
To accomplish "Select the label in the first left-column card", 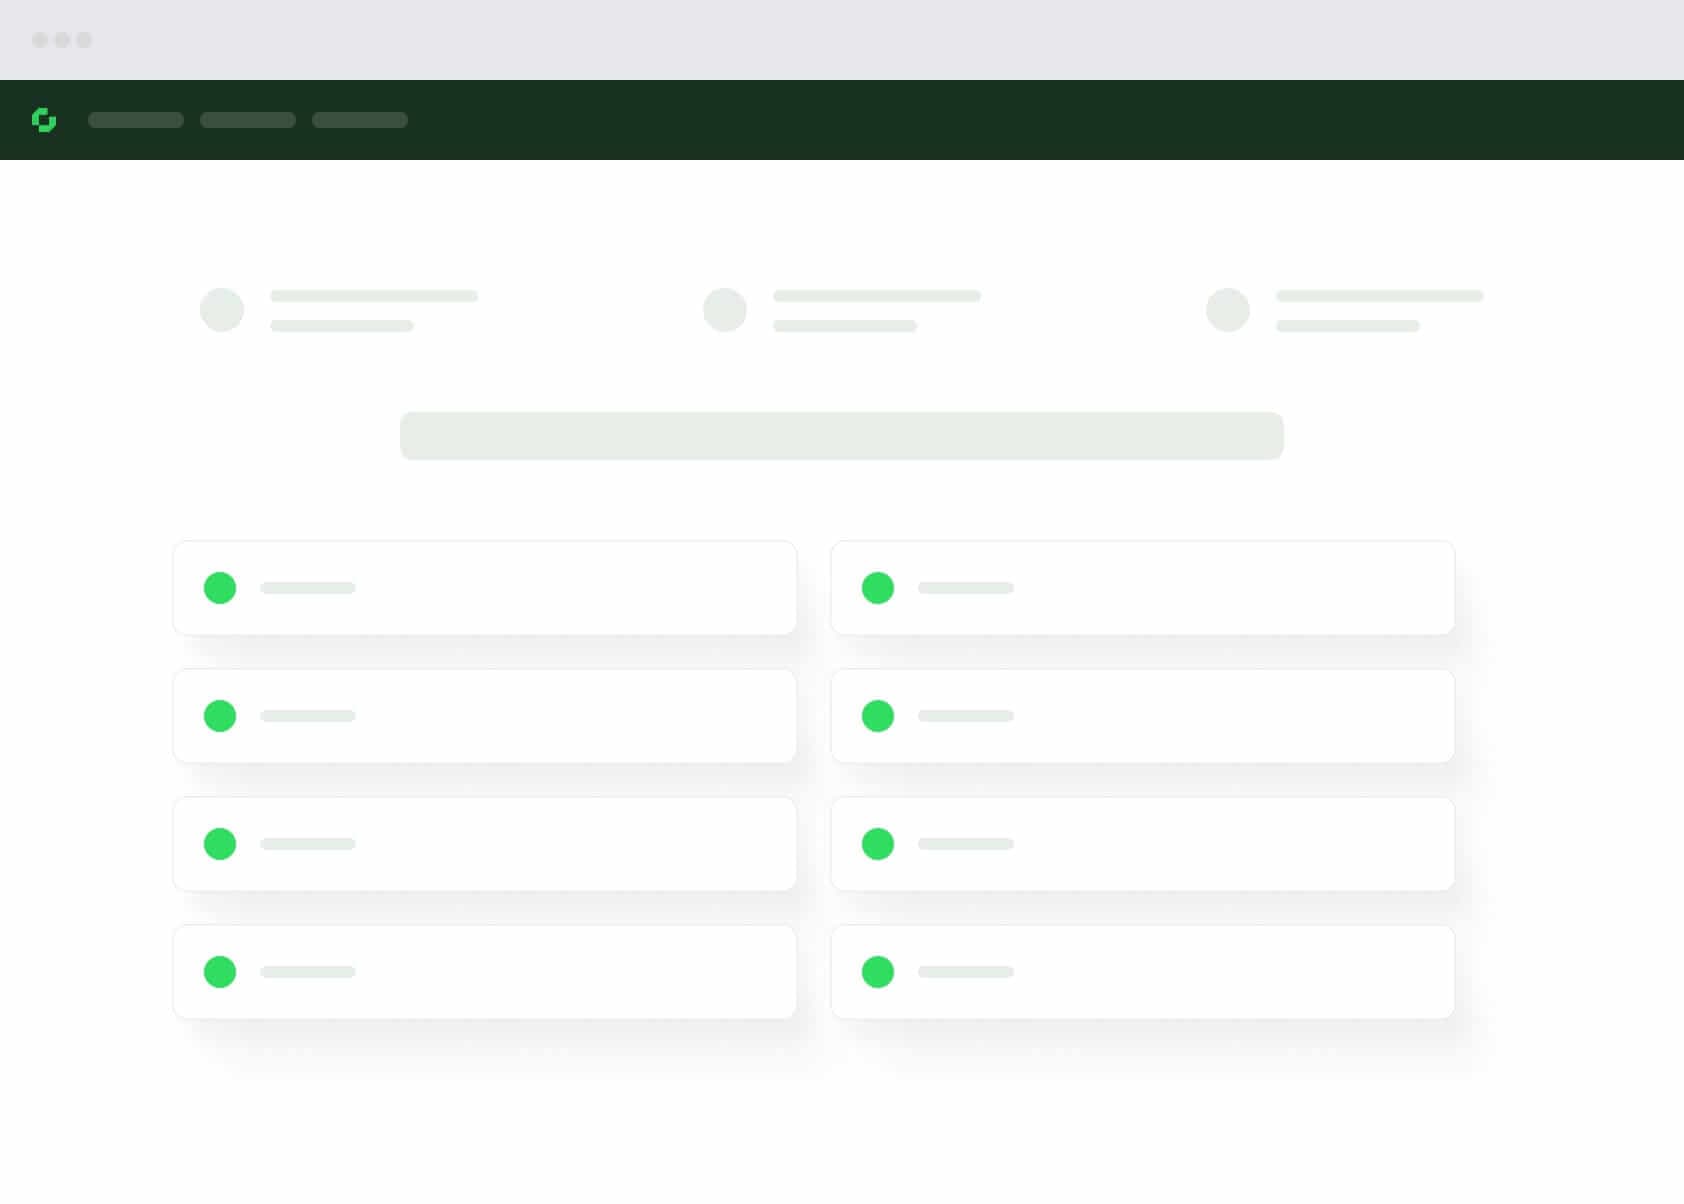I will pos(308,588).
